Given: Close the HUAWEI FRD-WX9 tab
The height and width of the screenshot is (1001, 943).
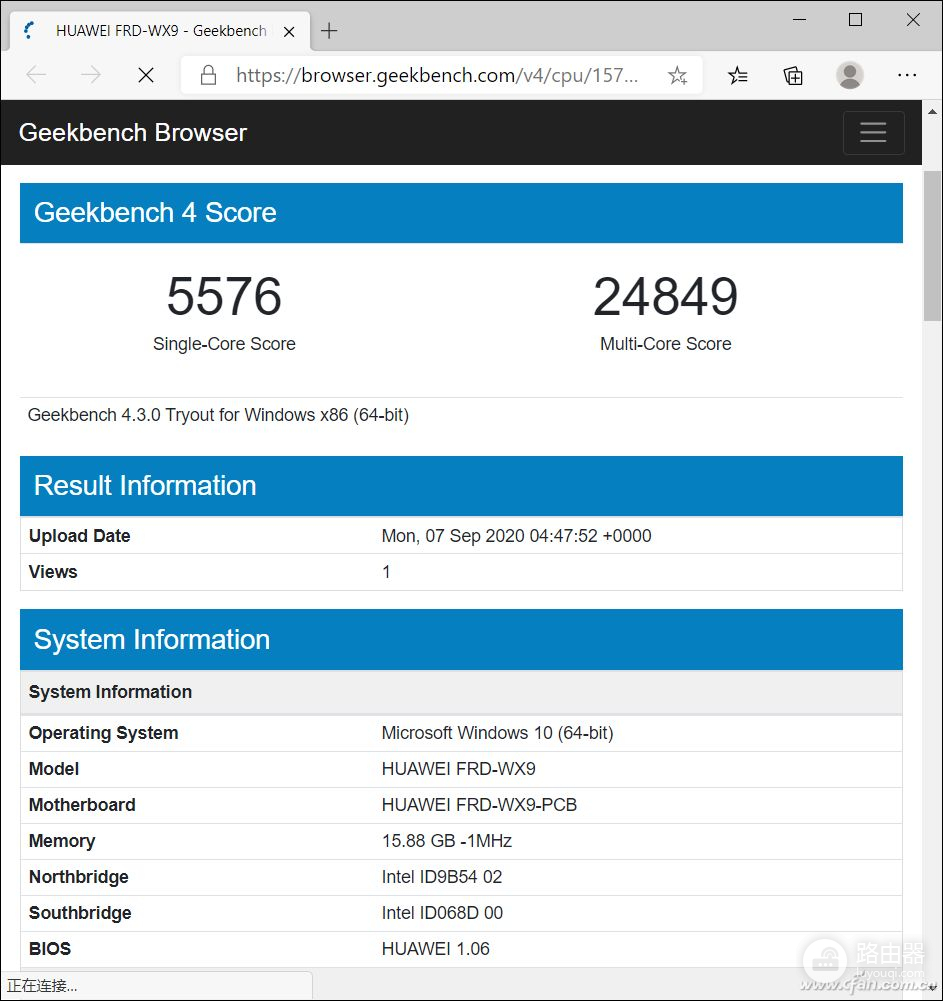Looking at the screenshot, I should [289, 31].
